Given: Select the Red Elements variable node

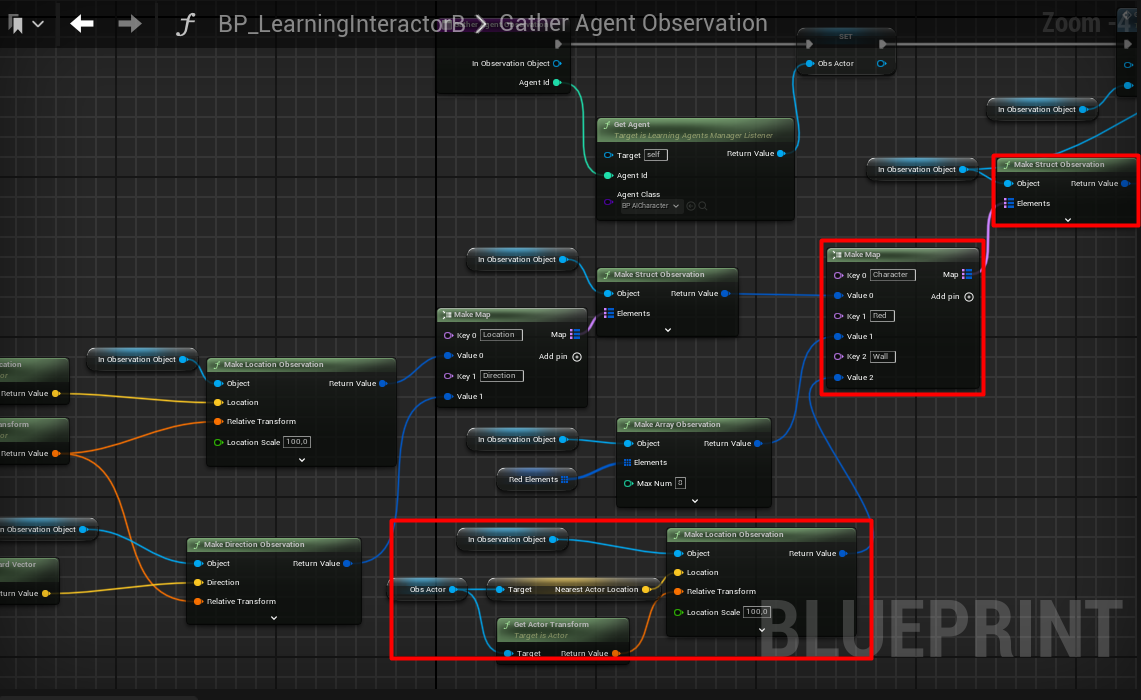Looking at the screenshot, I should click(x=537, y=480).
